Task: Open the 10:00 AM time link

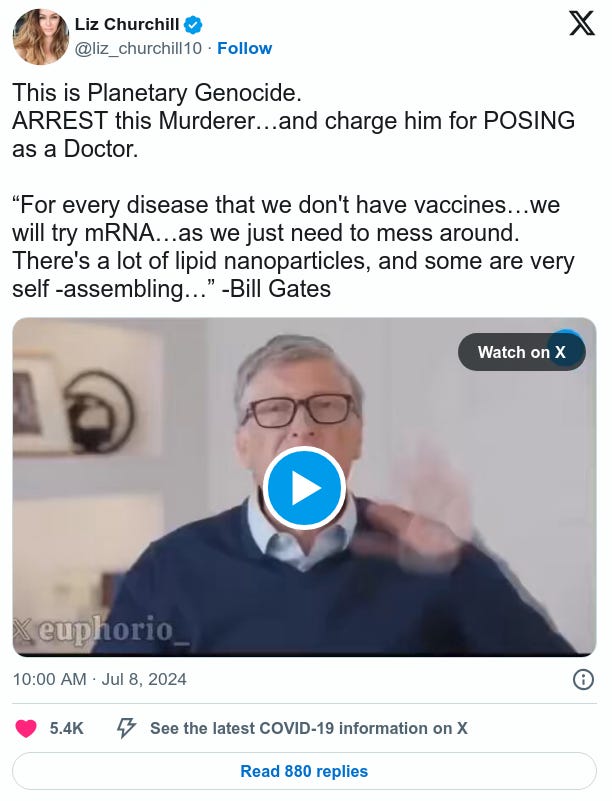Action: pos(50,679)
